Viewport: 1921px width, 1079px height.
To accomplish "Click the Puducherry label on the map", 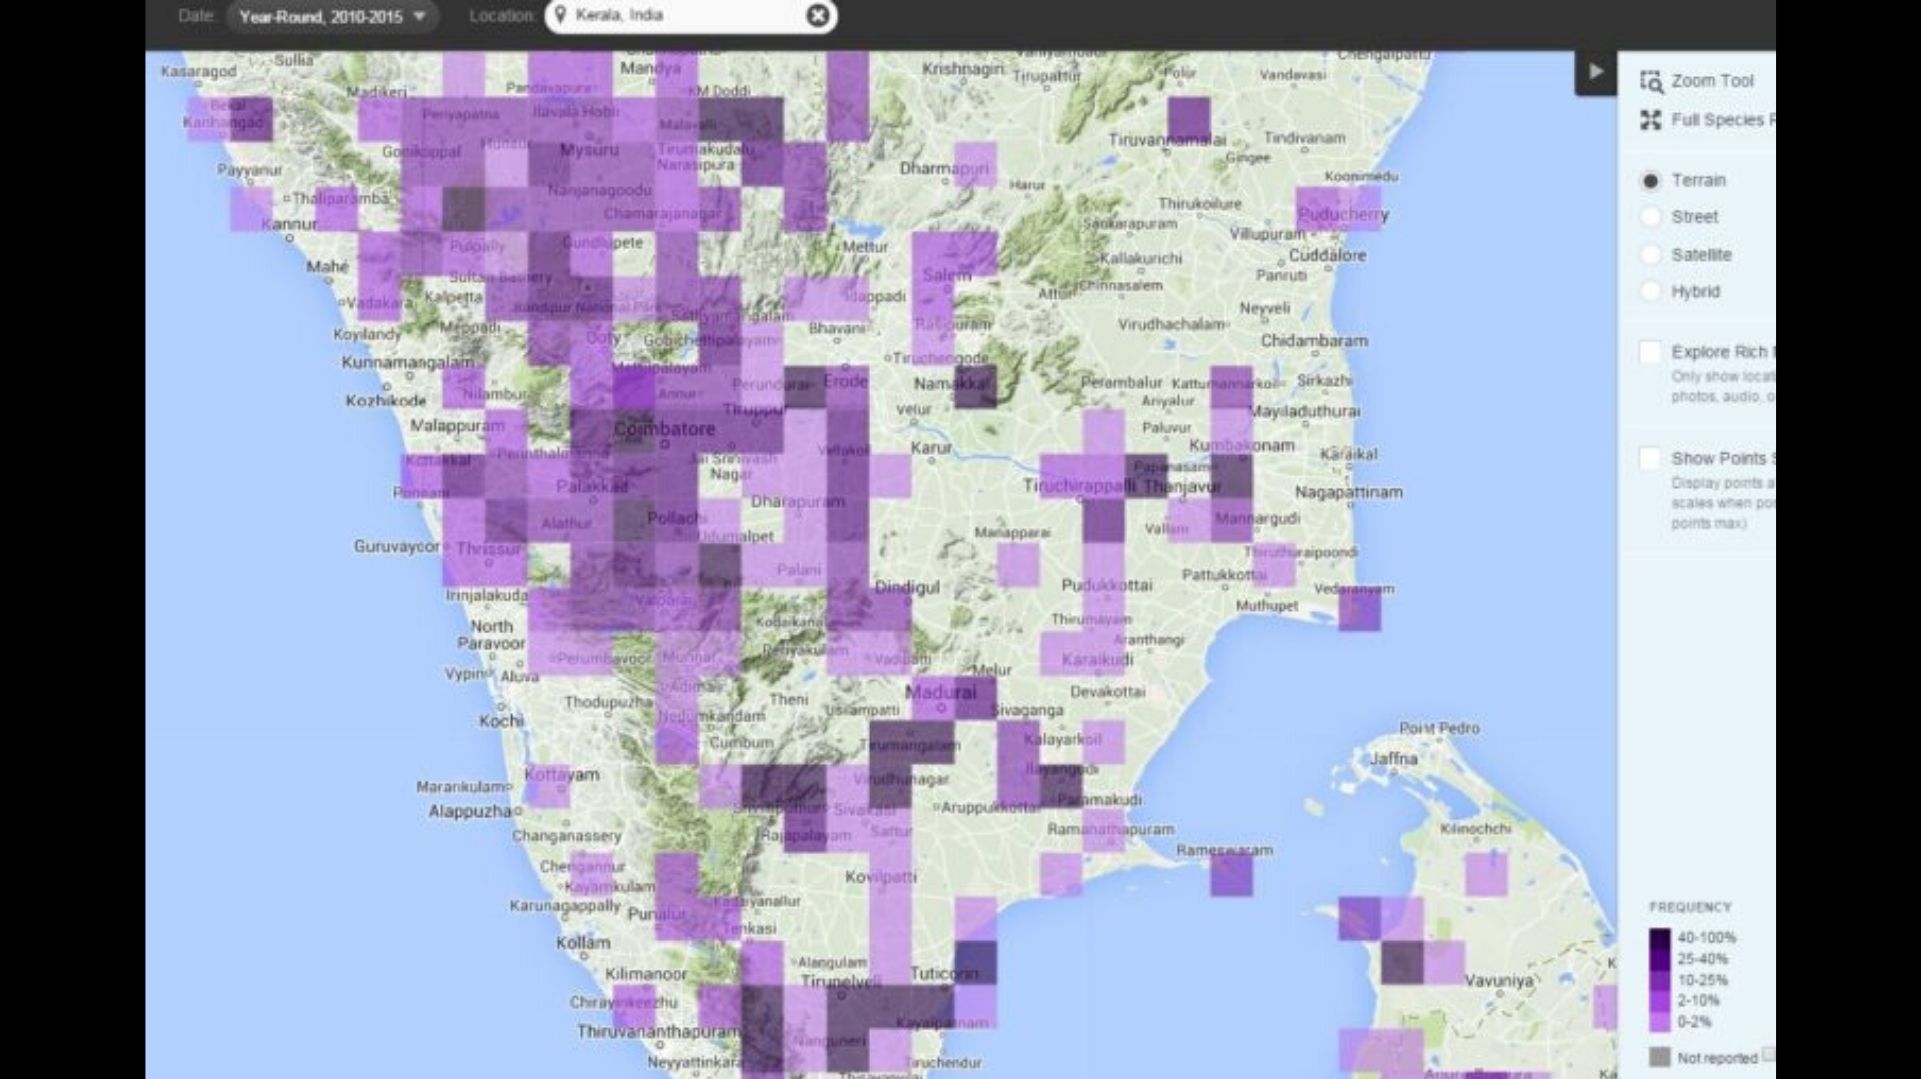I will (x=1343, y=214).
